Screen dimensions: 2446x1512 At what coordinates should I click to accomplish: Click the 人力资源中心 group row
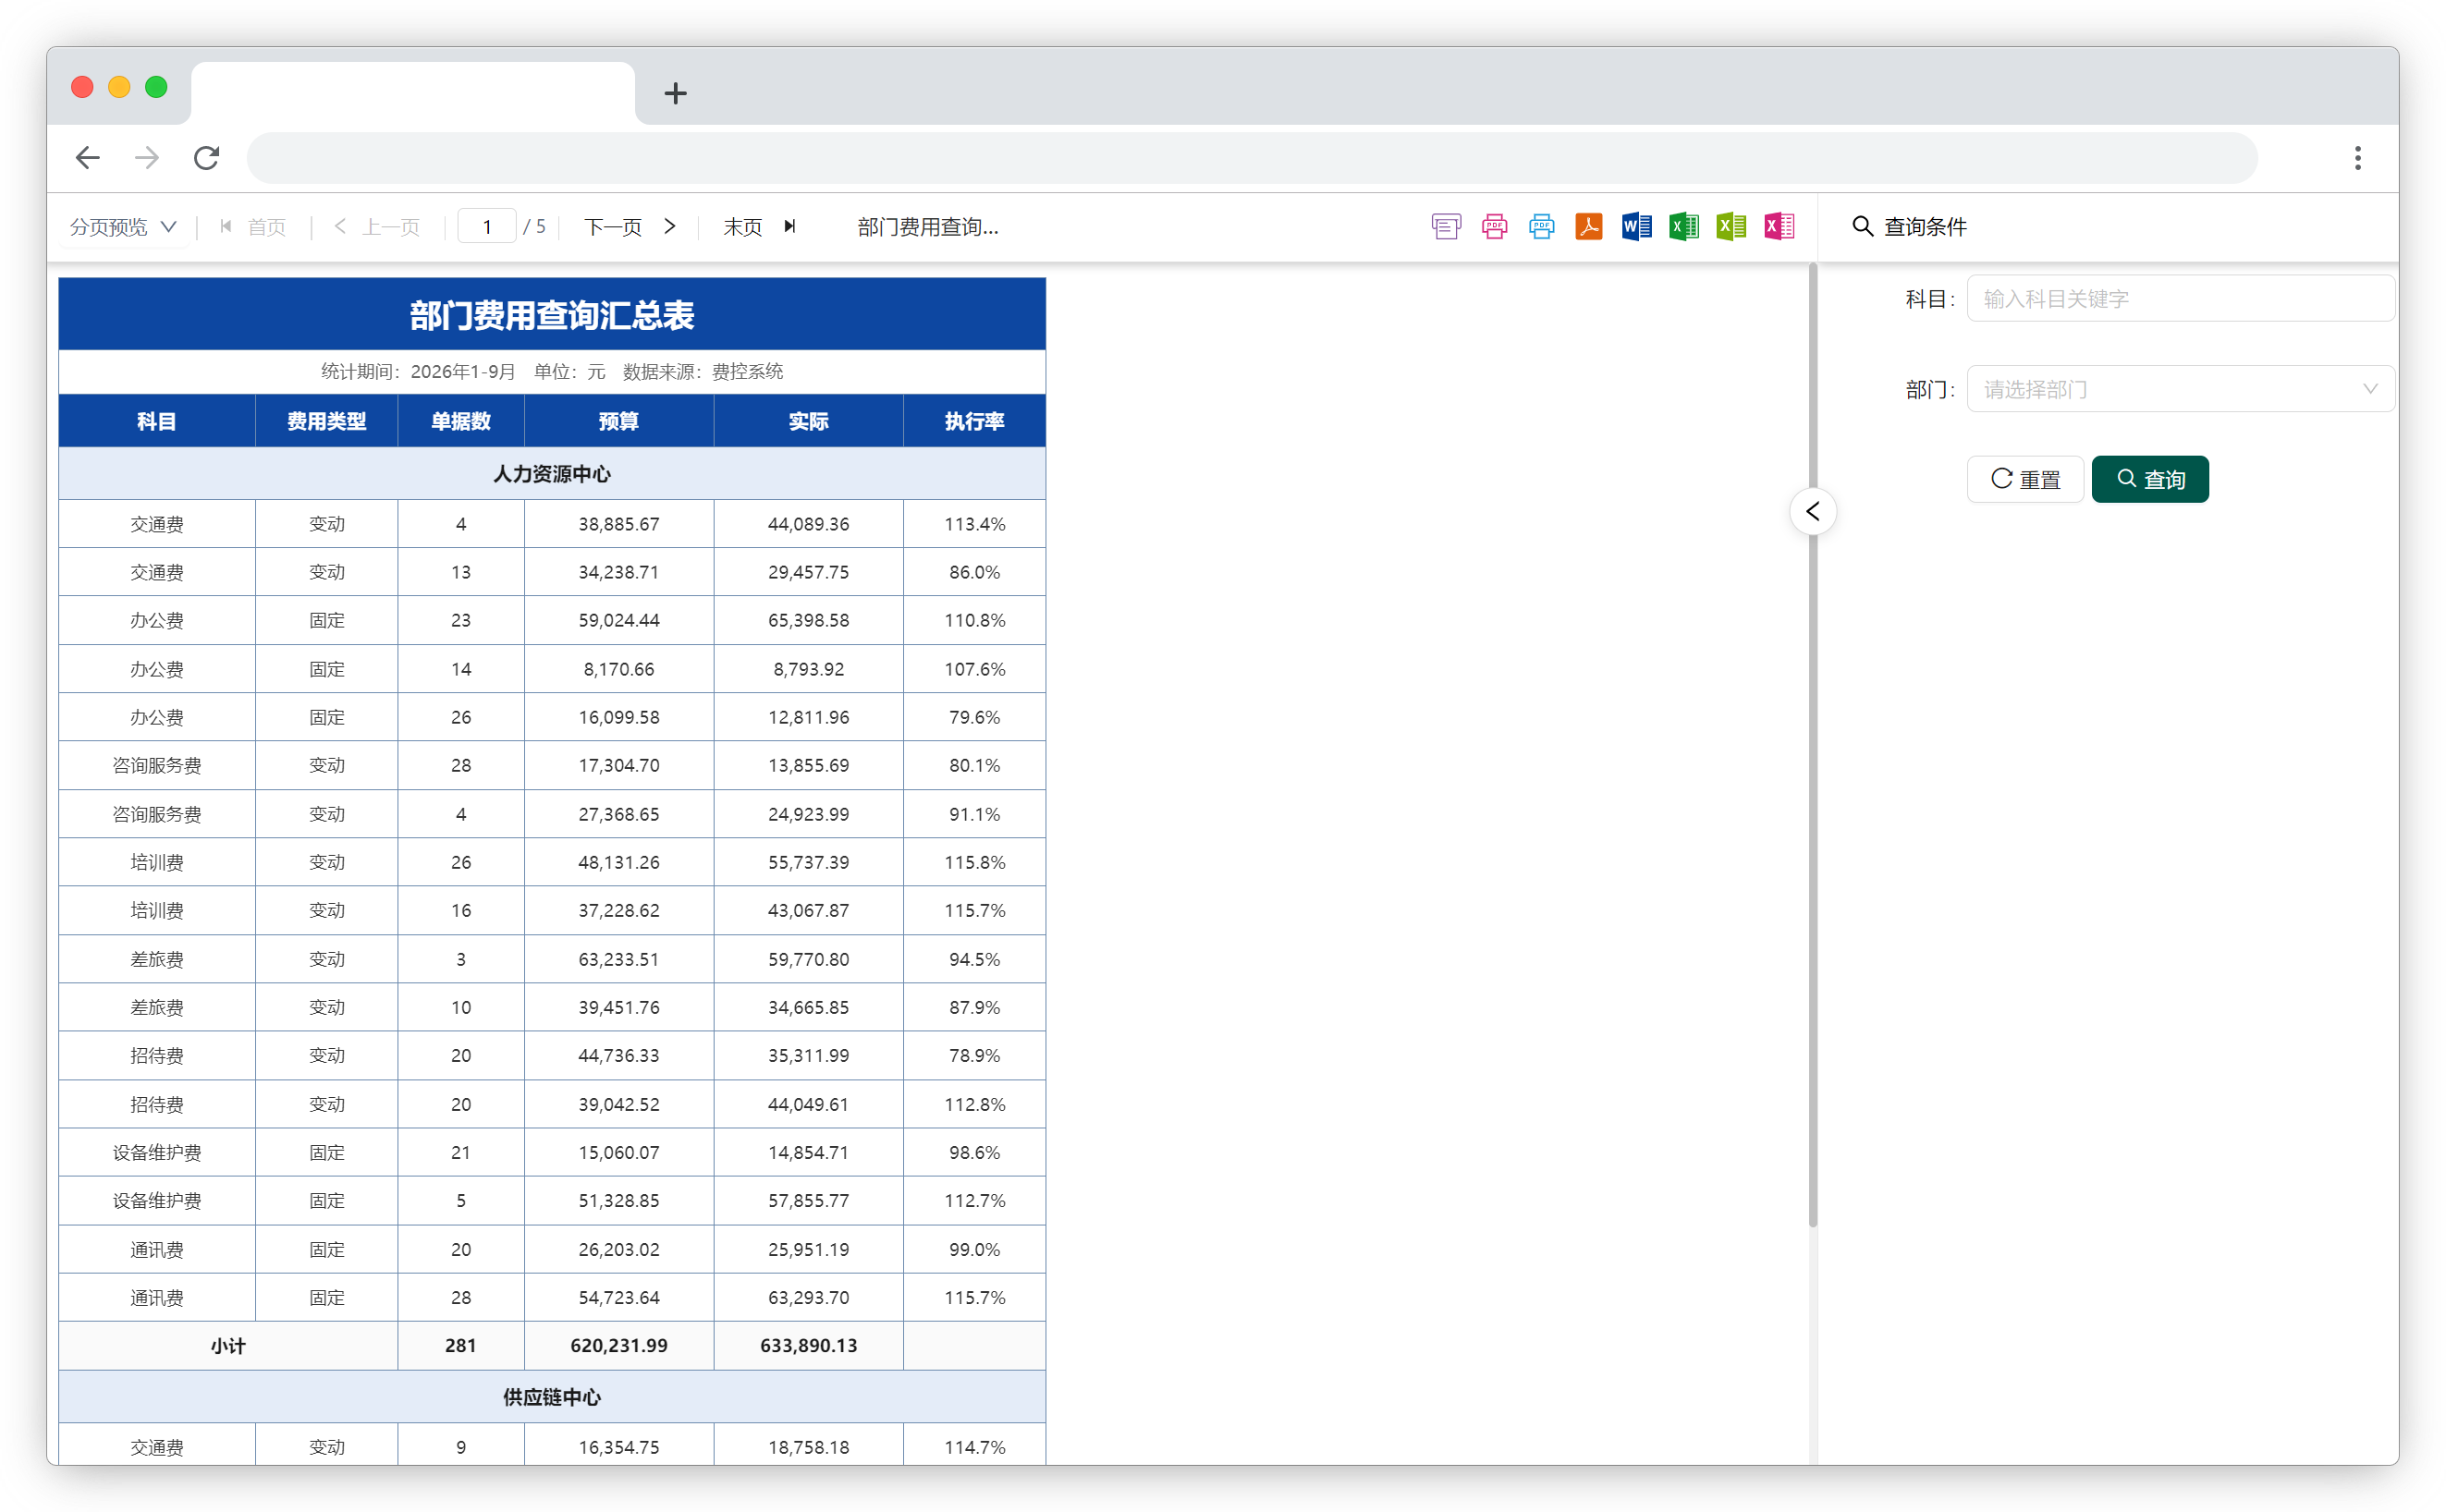(x=552, y=474)
